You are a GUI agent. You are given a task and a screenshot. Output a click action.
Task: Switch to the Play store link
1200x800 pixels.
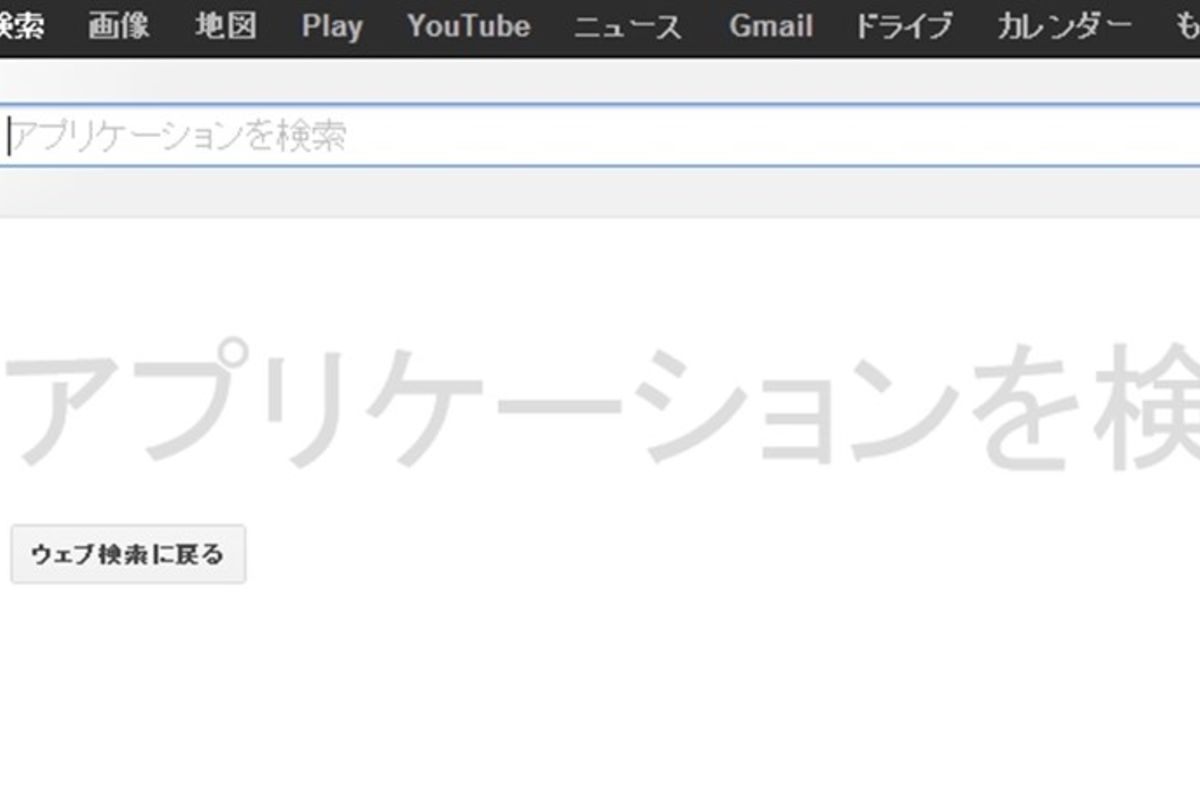[x=331, y=27]
